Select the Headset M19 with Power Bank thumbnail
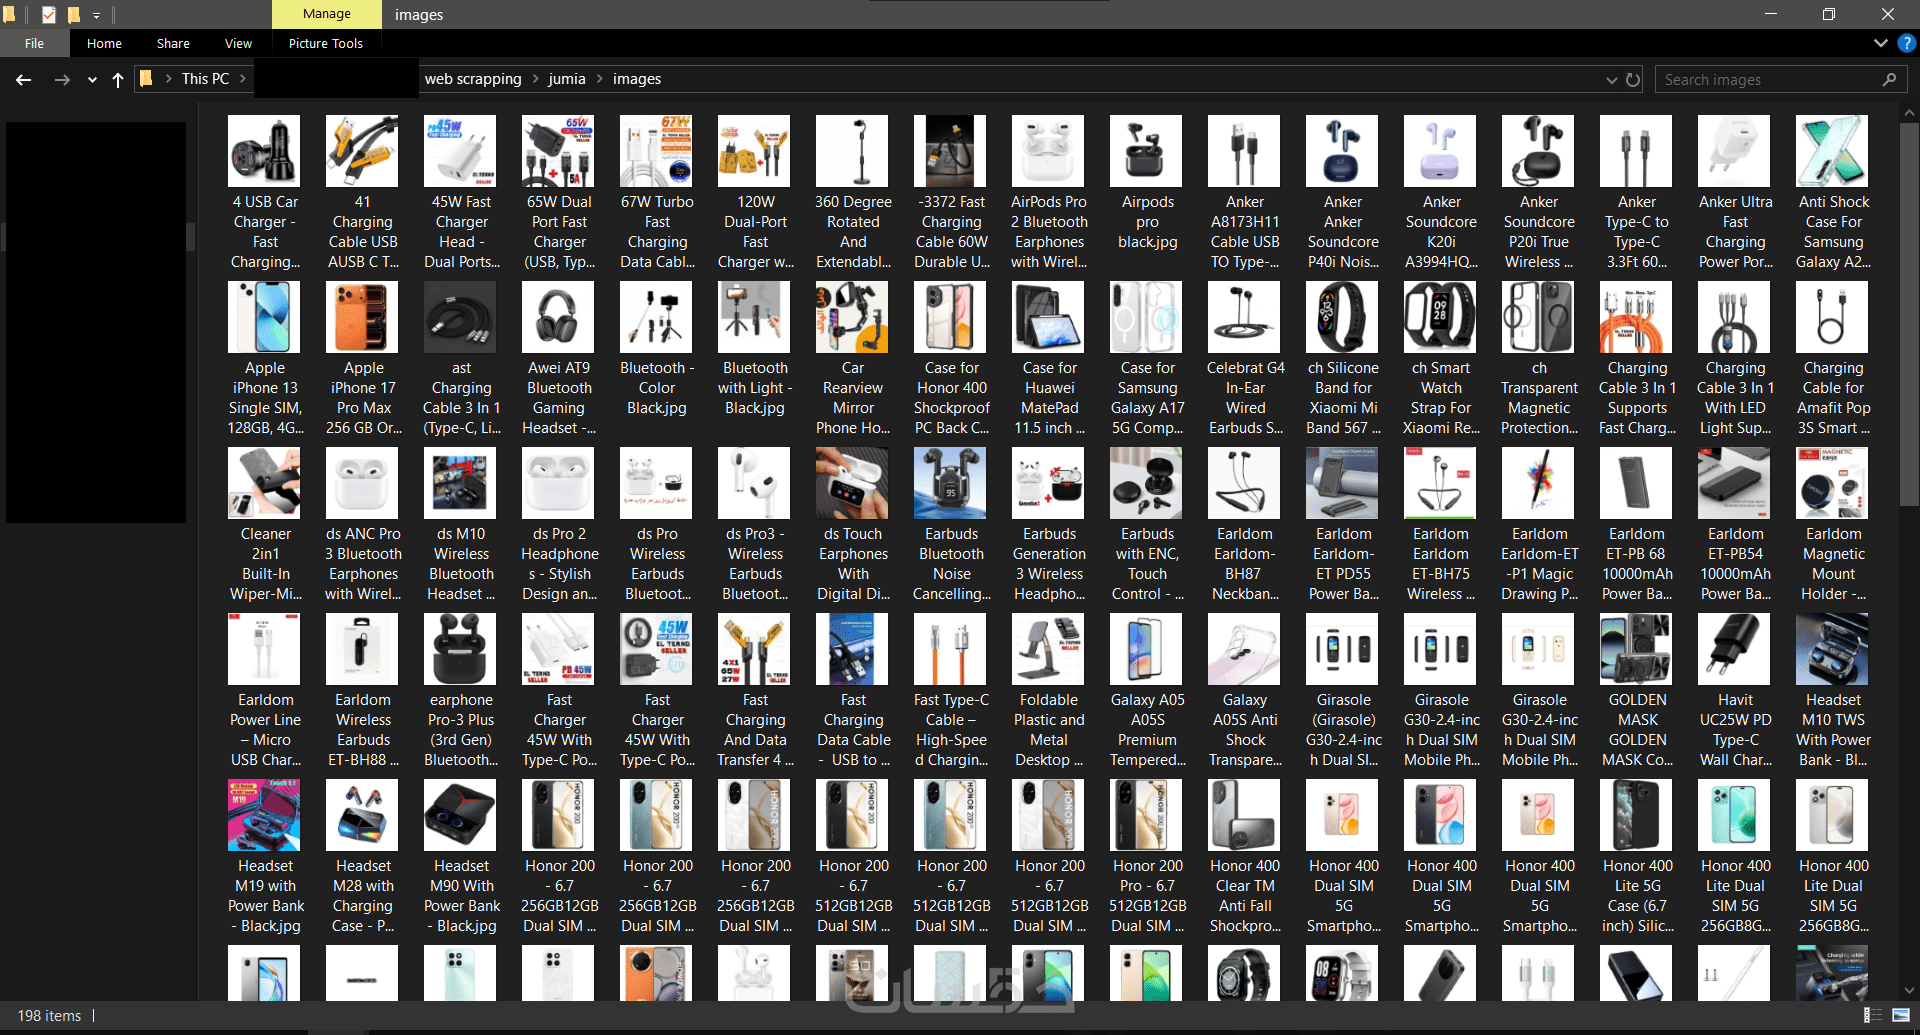This screenshot has height=1035, width=1920. (264, 815)
